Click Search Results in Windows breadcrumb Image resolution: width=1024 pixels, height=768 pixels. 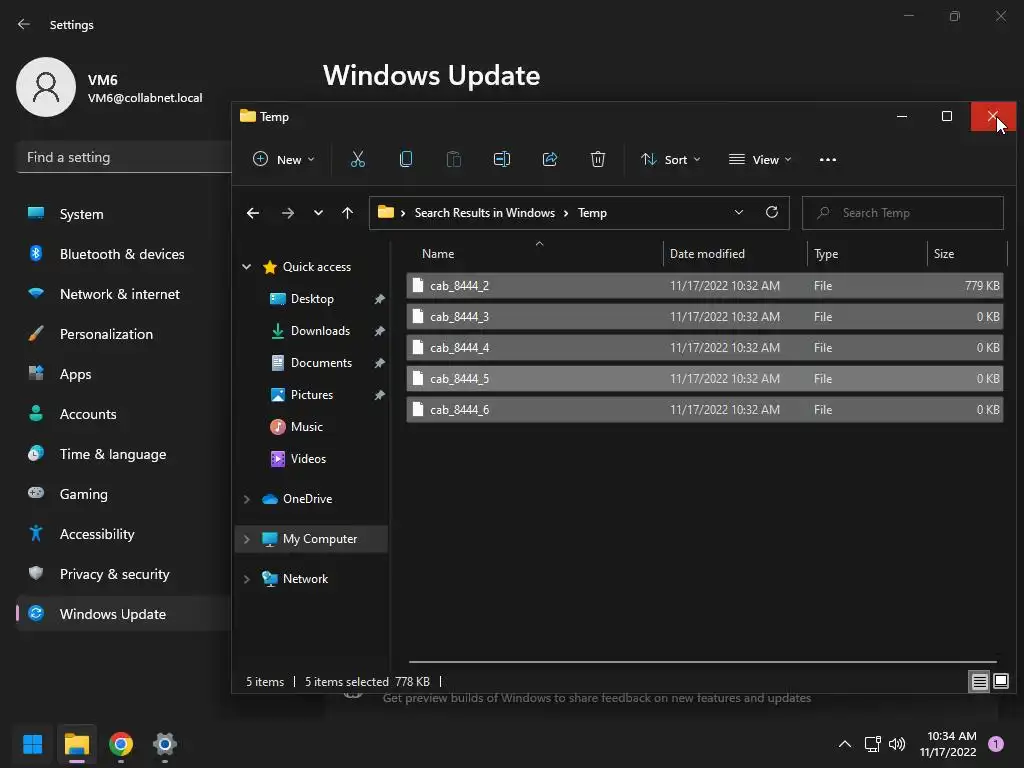click(485, 213)
